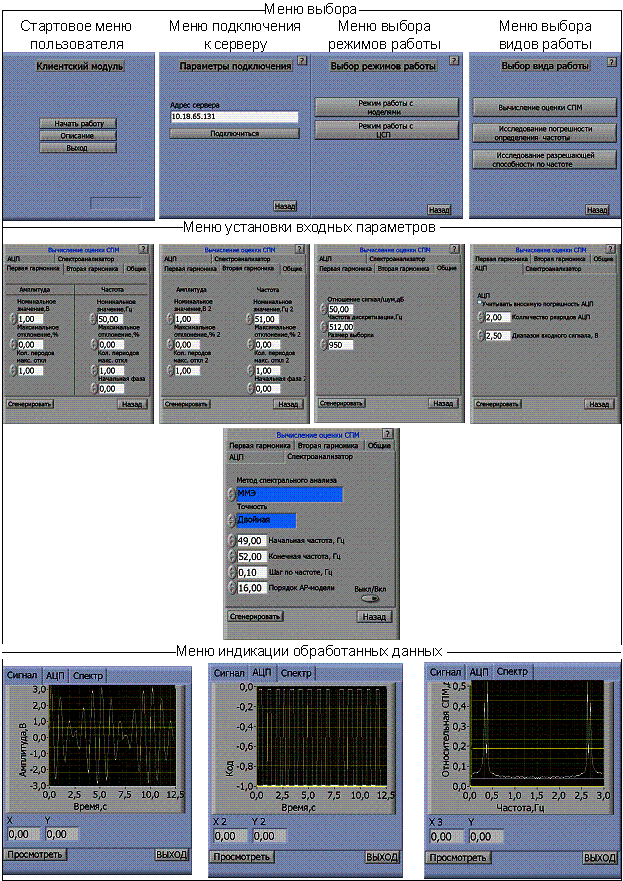Select Первая гармоника tab in the large panel
Viewport: 623px width, 881px height.
click(x=261, y=446)
